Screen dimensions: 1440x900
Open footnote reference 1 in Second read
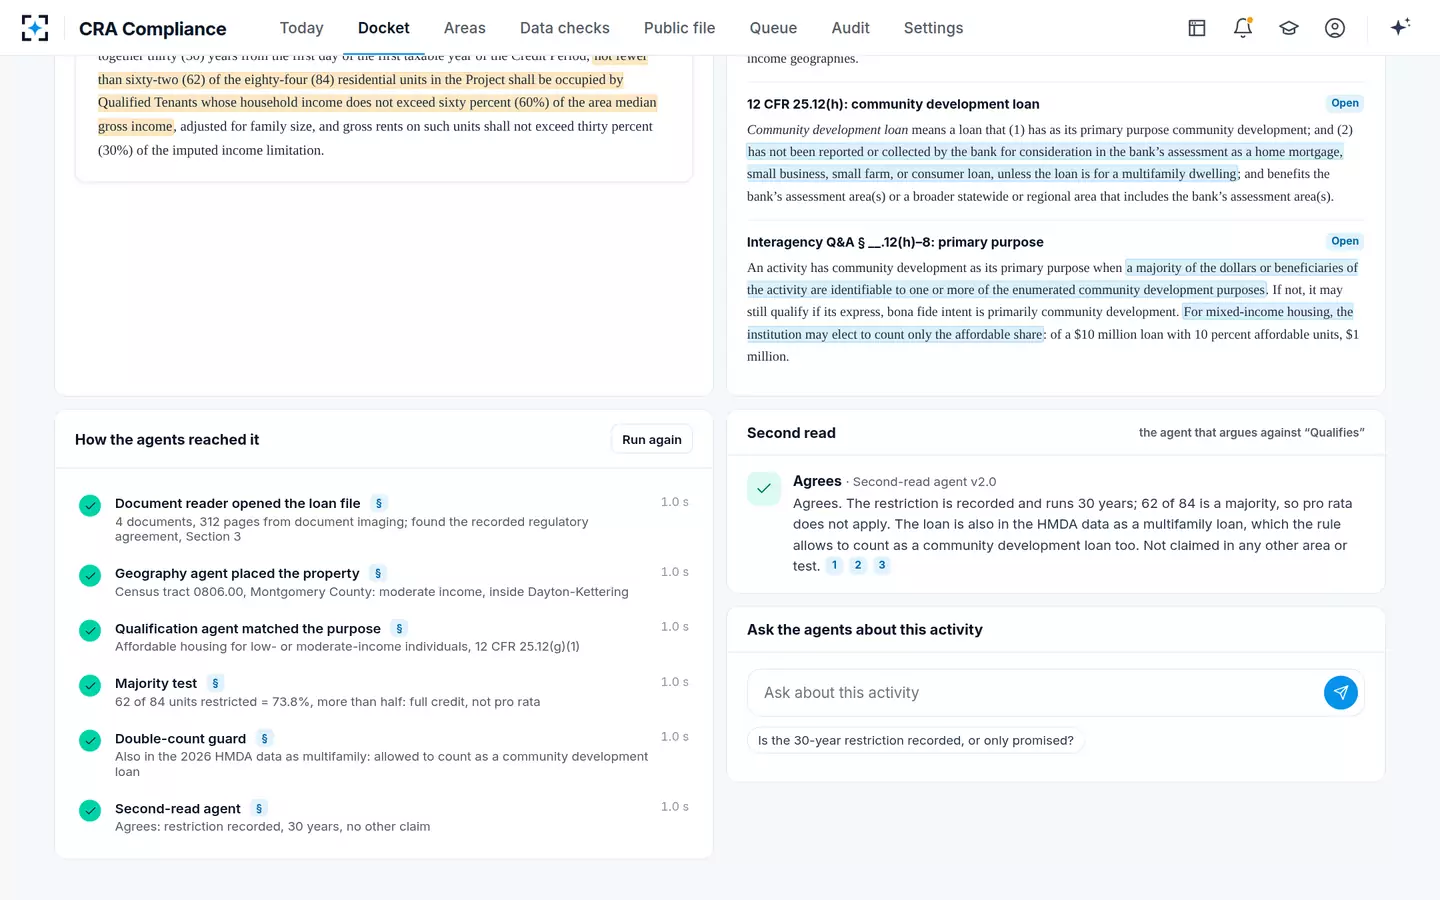tap(835, 566)
